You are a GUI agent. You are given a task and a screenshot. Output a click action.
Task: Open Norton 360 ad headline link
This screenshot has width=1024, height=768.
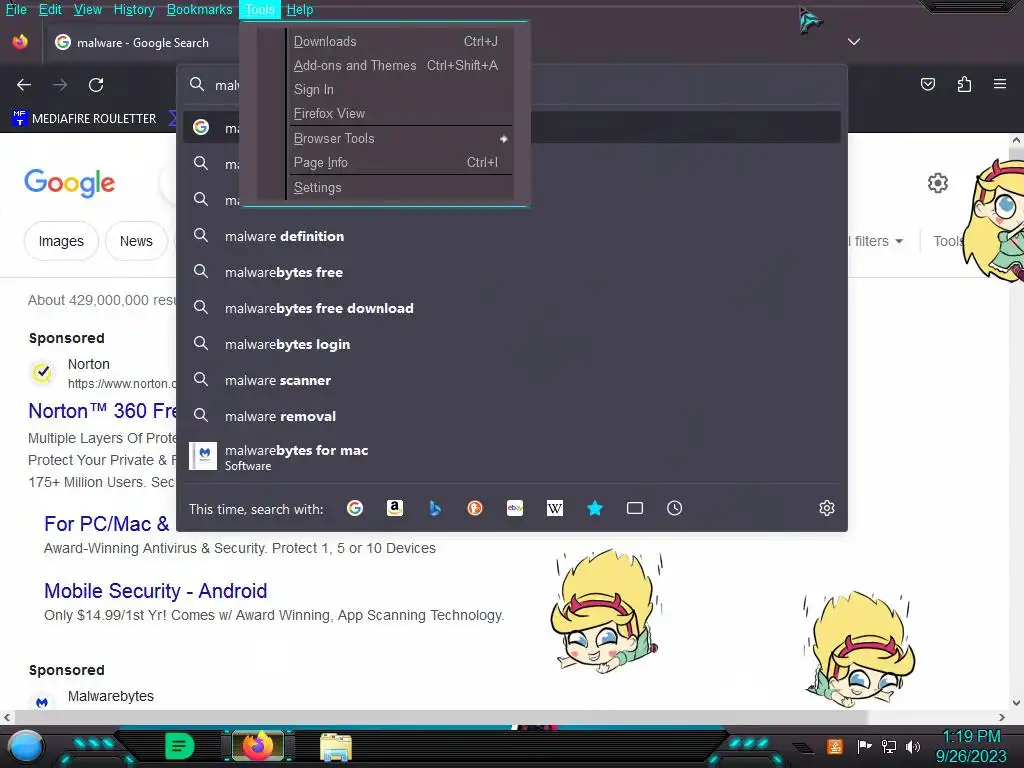tap(103, 411)
